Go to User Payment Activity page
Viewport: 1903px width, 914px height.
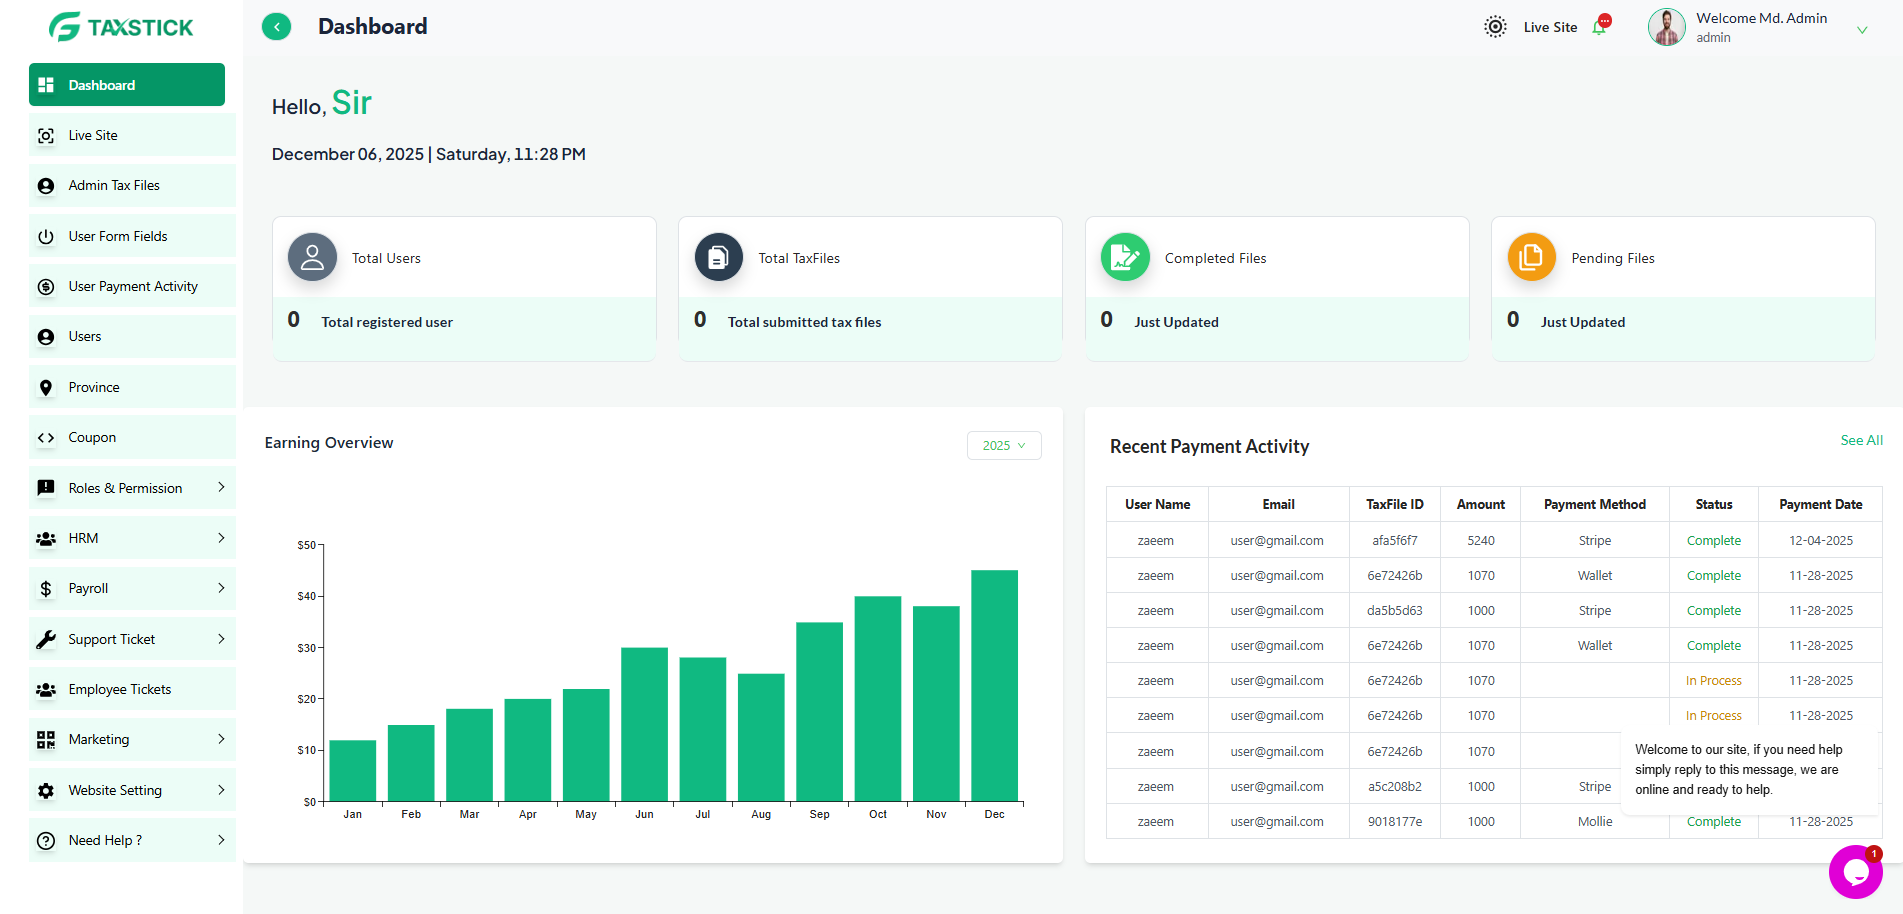coord(133,287)
